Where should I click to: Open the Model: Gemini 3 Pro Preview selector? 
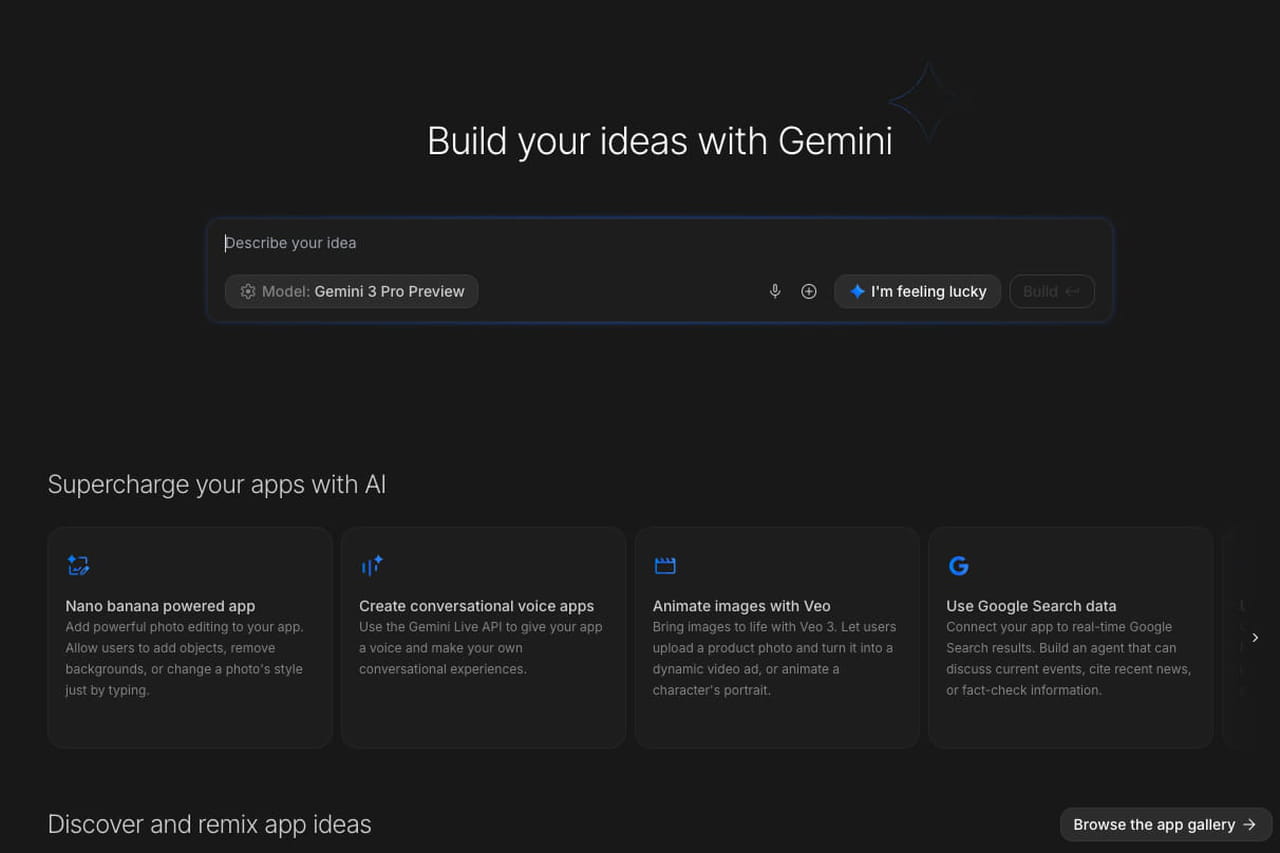(x=351, y=291)
